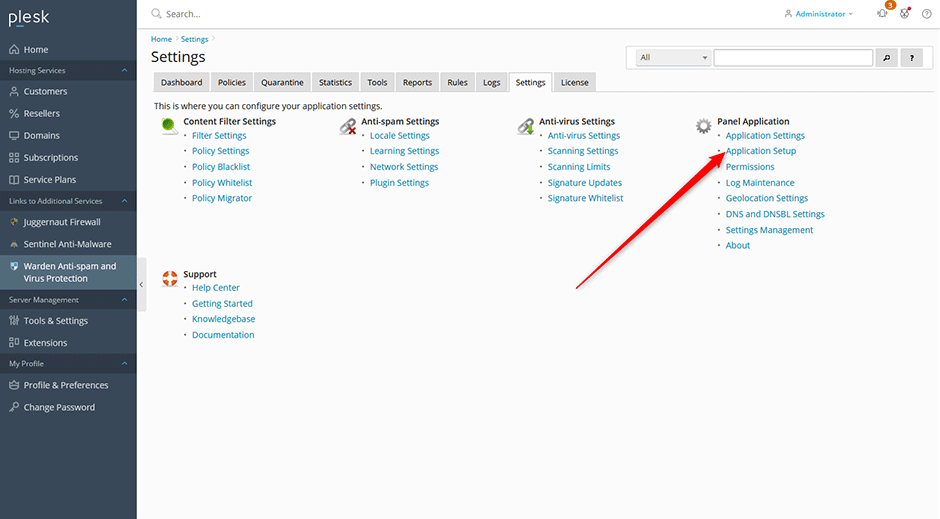Image resolution: width=940 pixels, height=519 pixels.
Task: Click the Anti-virus Settings icon
Action: coord(526,126)
